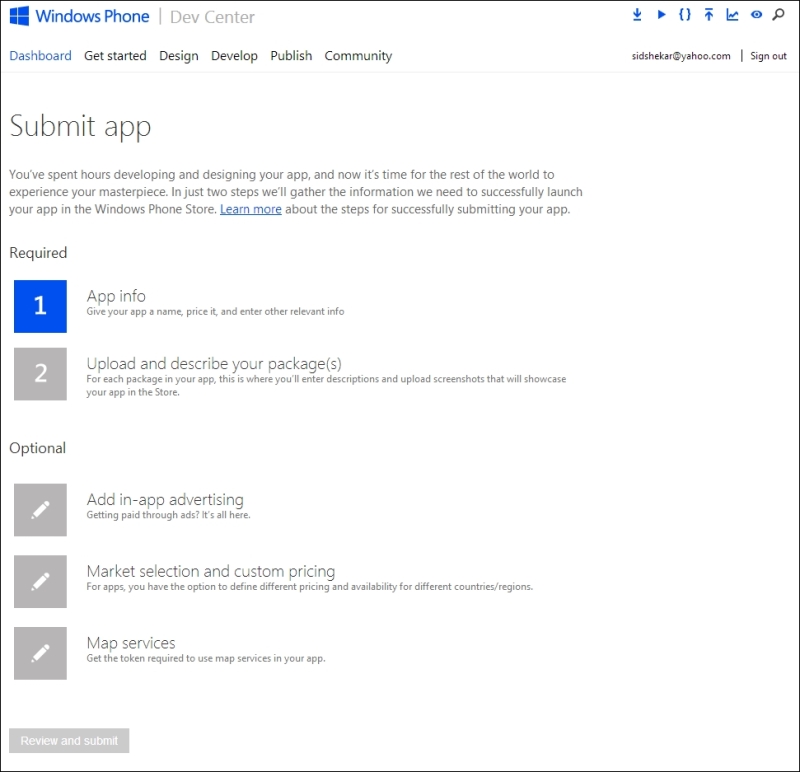Image resolution: width=800 pixels, height=772 pixels.
Task: Click the eye icon in header
Action: (x=756, y=15)
